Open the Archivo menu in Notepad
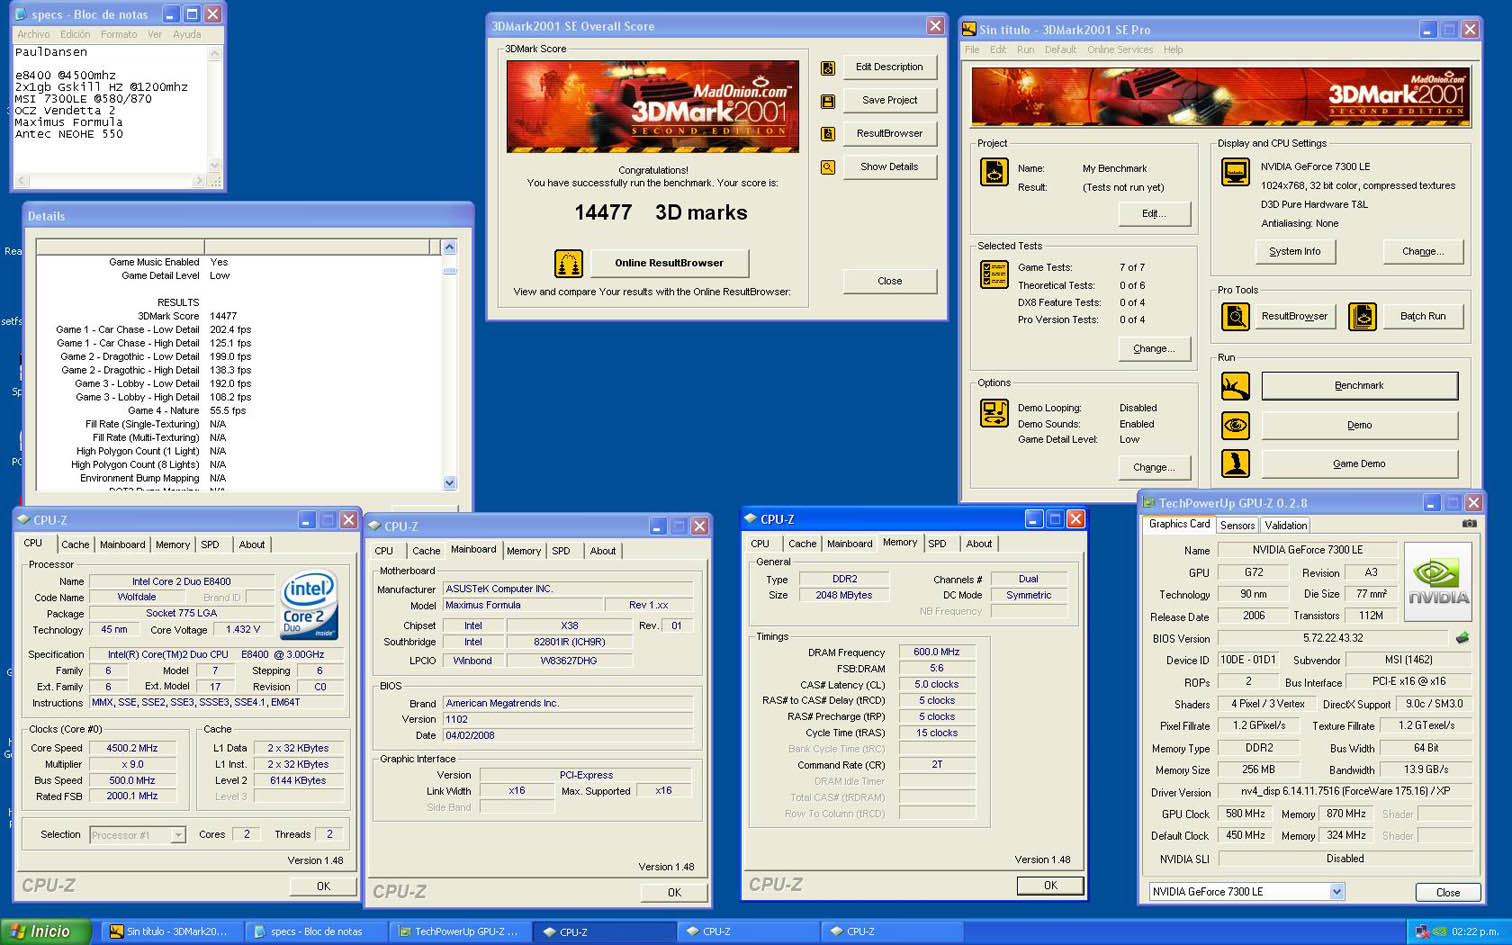The width and height of the screenshot is (1512, 945). (x=33, y=34)
